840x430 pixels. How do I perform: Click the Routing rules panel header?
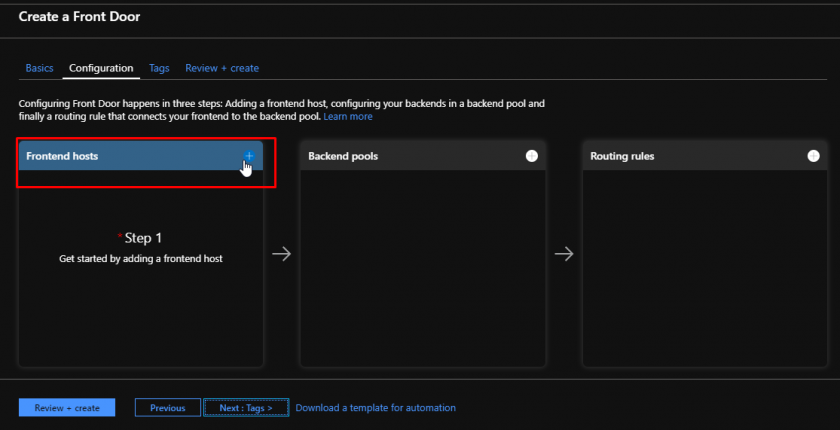pos(705,156)
